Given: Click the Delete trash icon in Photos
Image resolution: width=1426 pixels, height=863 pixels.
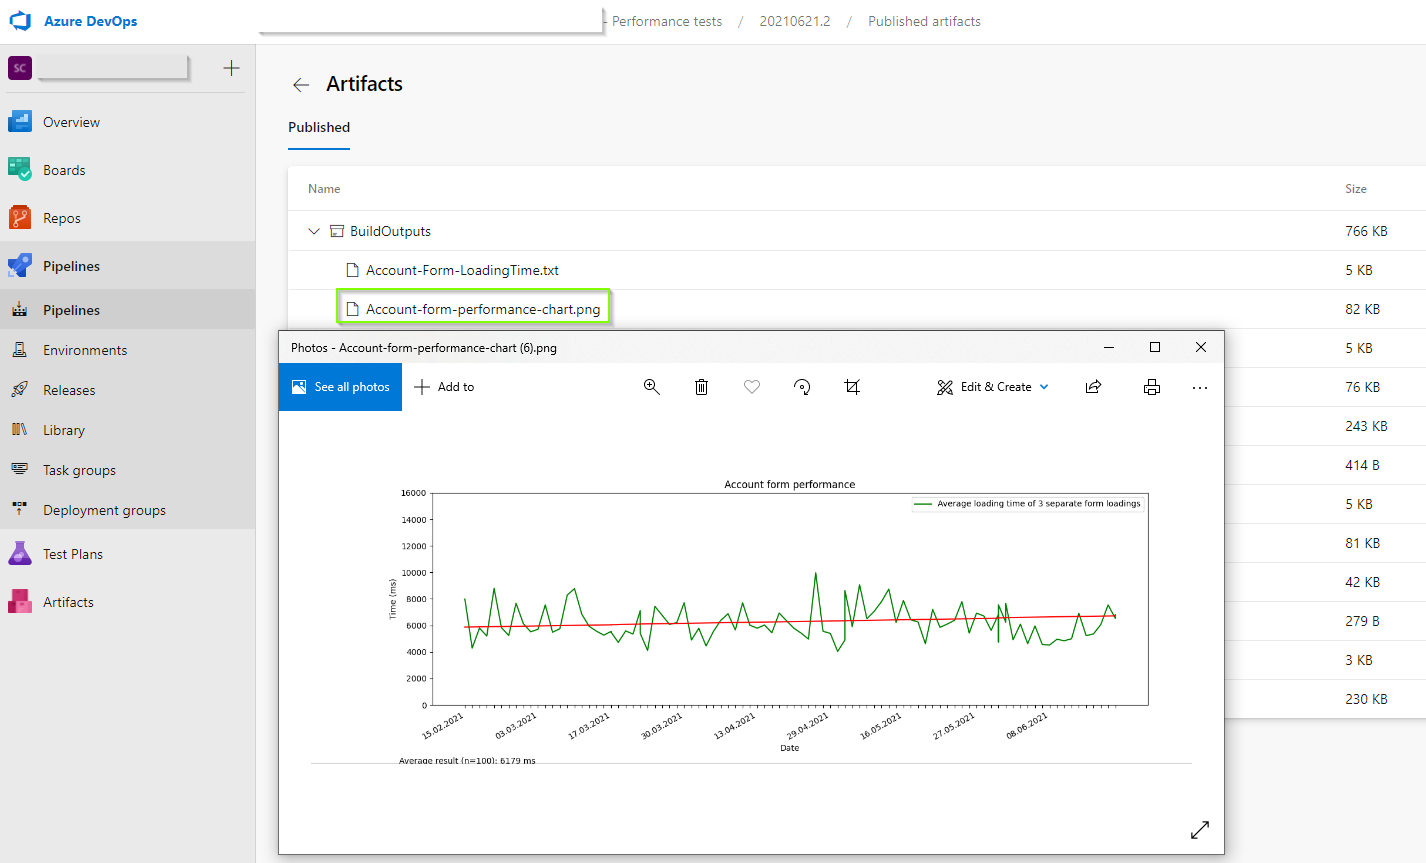Looking at the screenshot, I should click(x=701, y=387).
